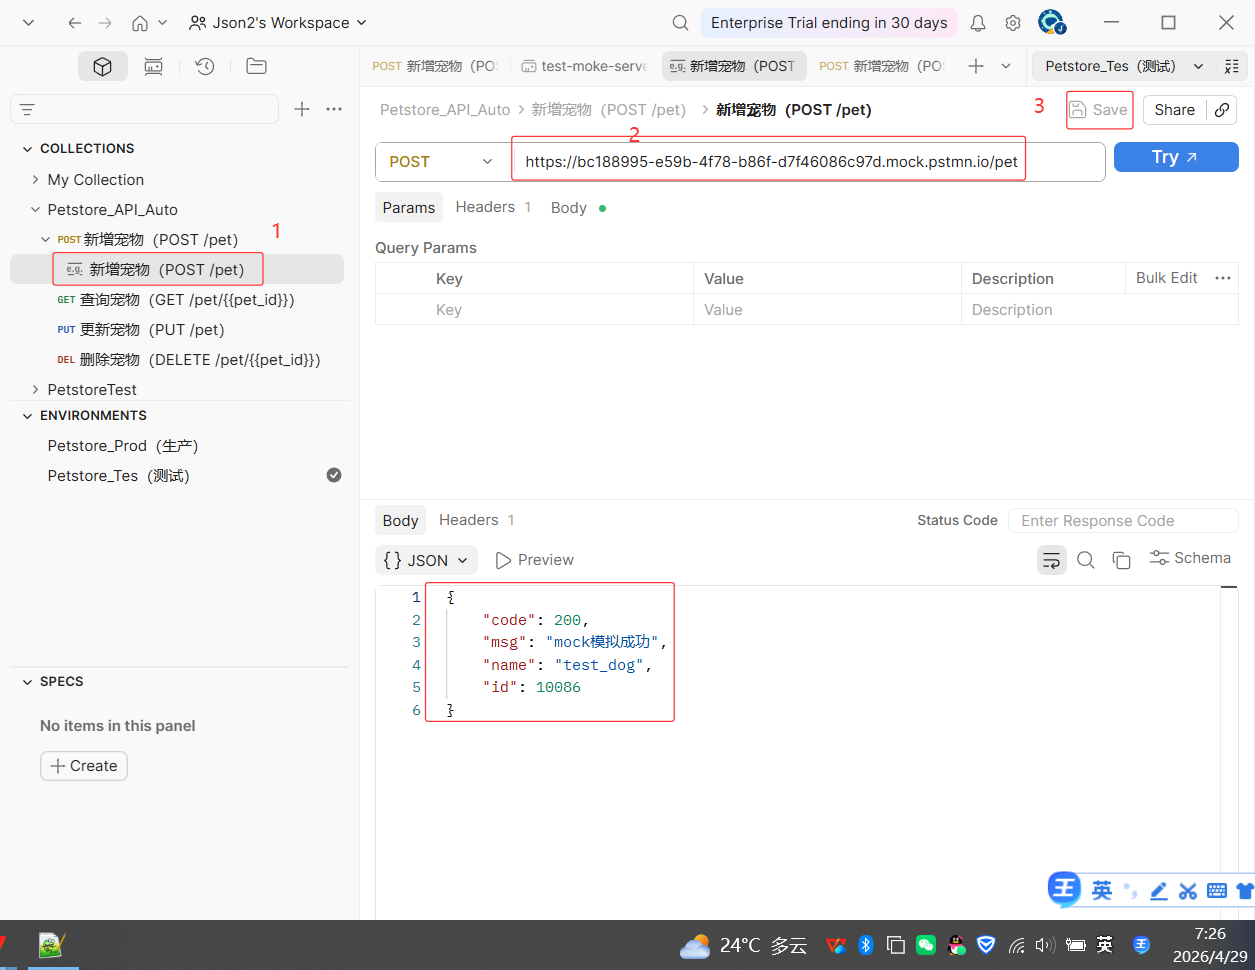Open the settings gear icon
The width and height of the screenshot is (1255, 970).
1013,23
